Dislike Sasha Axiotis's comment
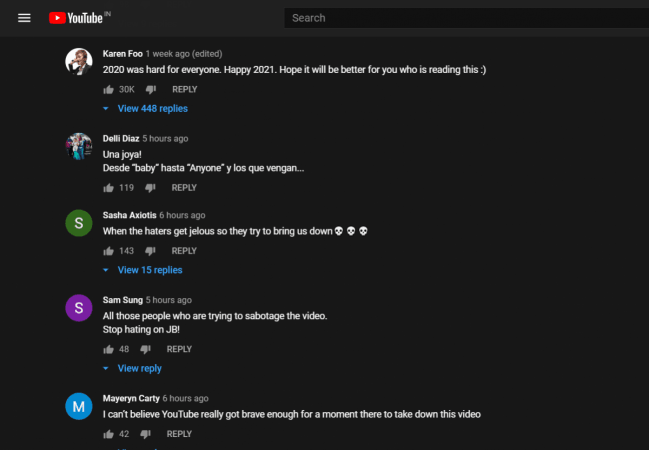649x450 pixels. (x=151, y=251)
